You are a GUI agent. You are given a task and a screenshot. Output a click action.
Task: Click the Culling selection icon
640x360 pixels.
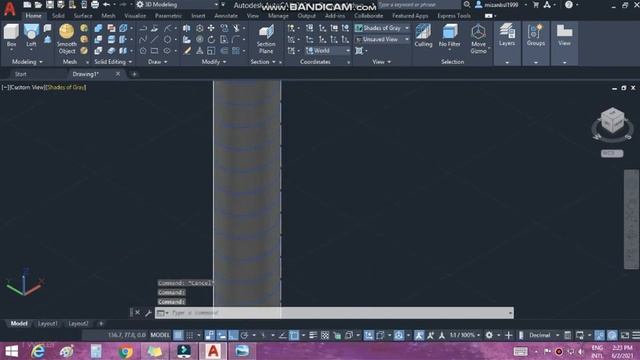[x=423, y=36]
